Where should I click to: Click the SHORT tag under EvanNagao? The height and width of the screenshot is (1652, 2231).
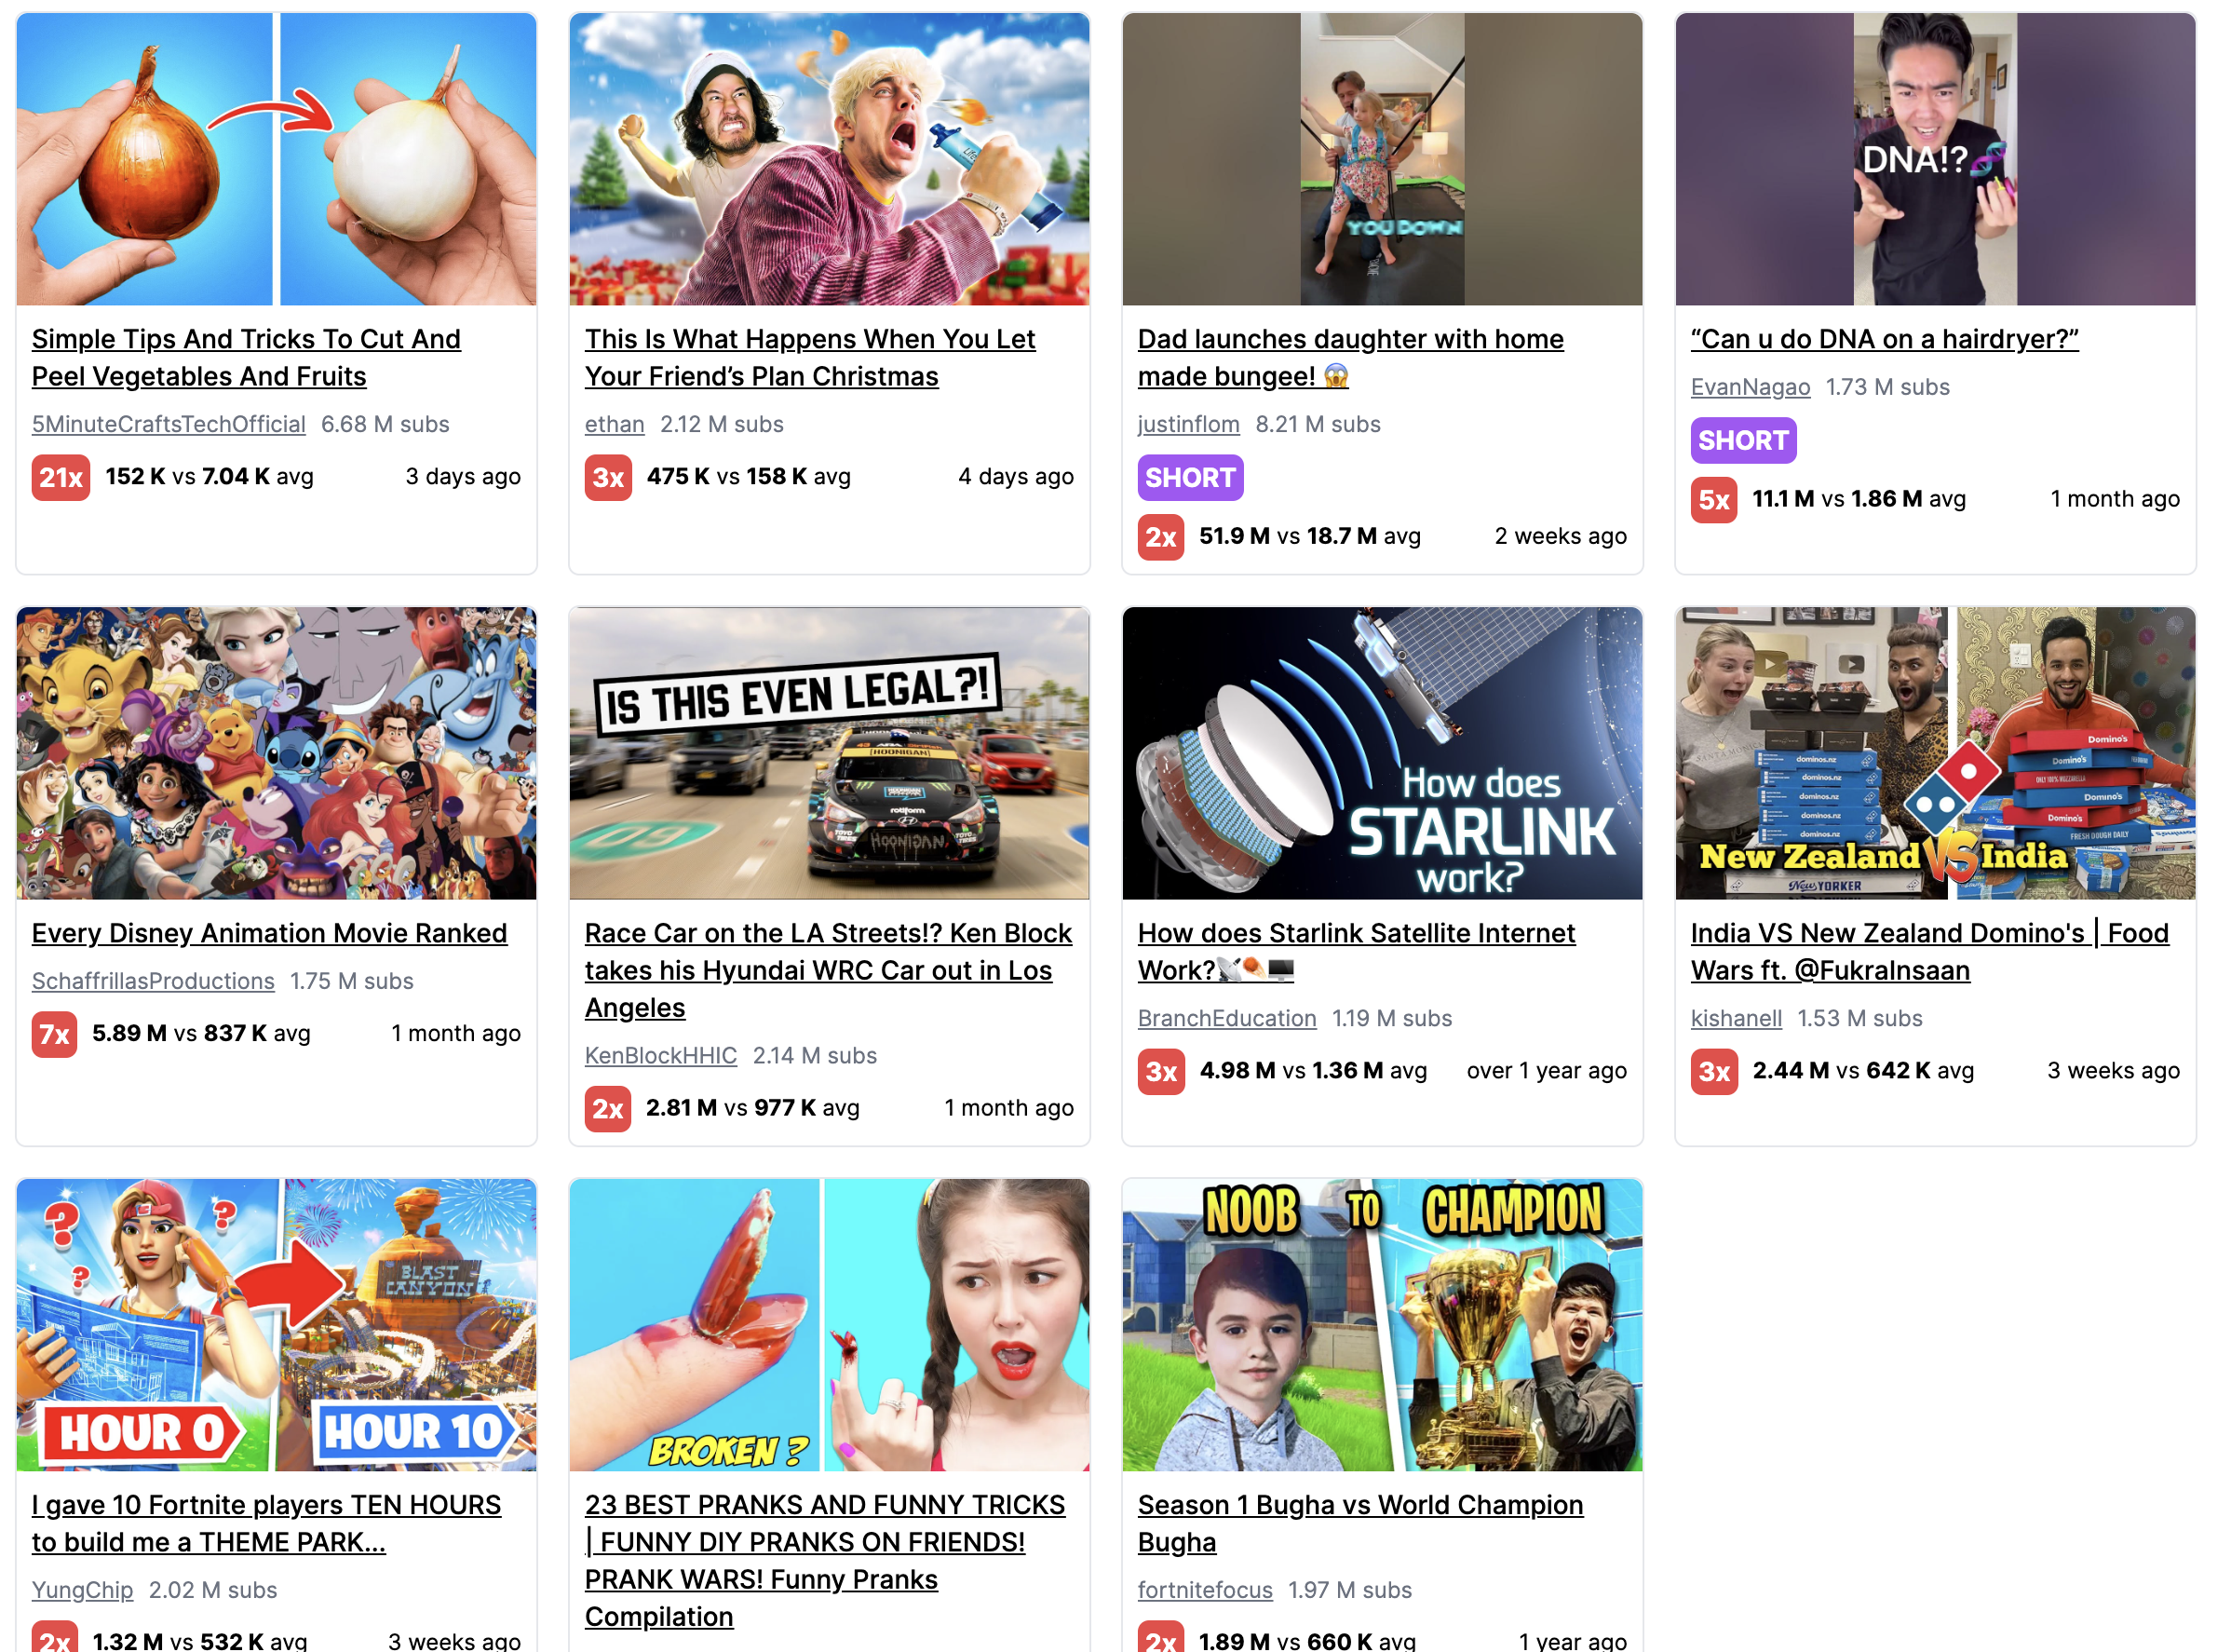point(1743,440)
